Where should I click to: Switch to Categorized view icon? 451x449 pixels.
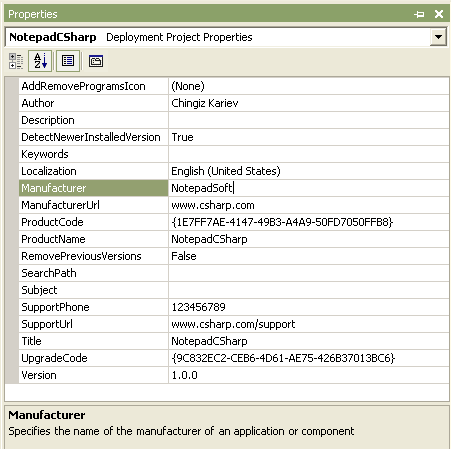click(16, 61)
